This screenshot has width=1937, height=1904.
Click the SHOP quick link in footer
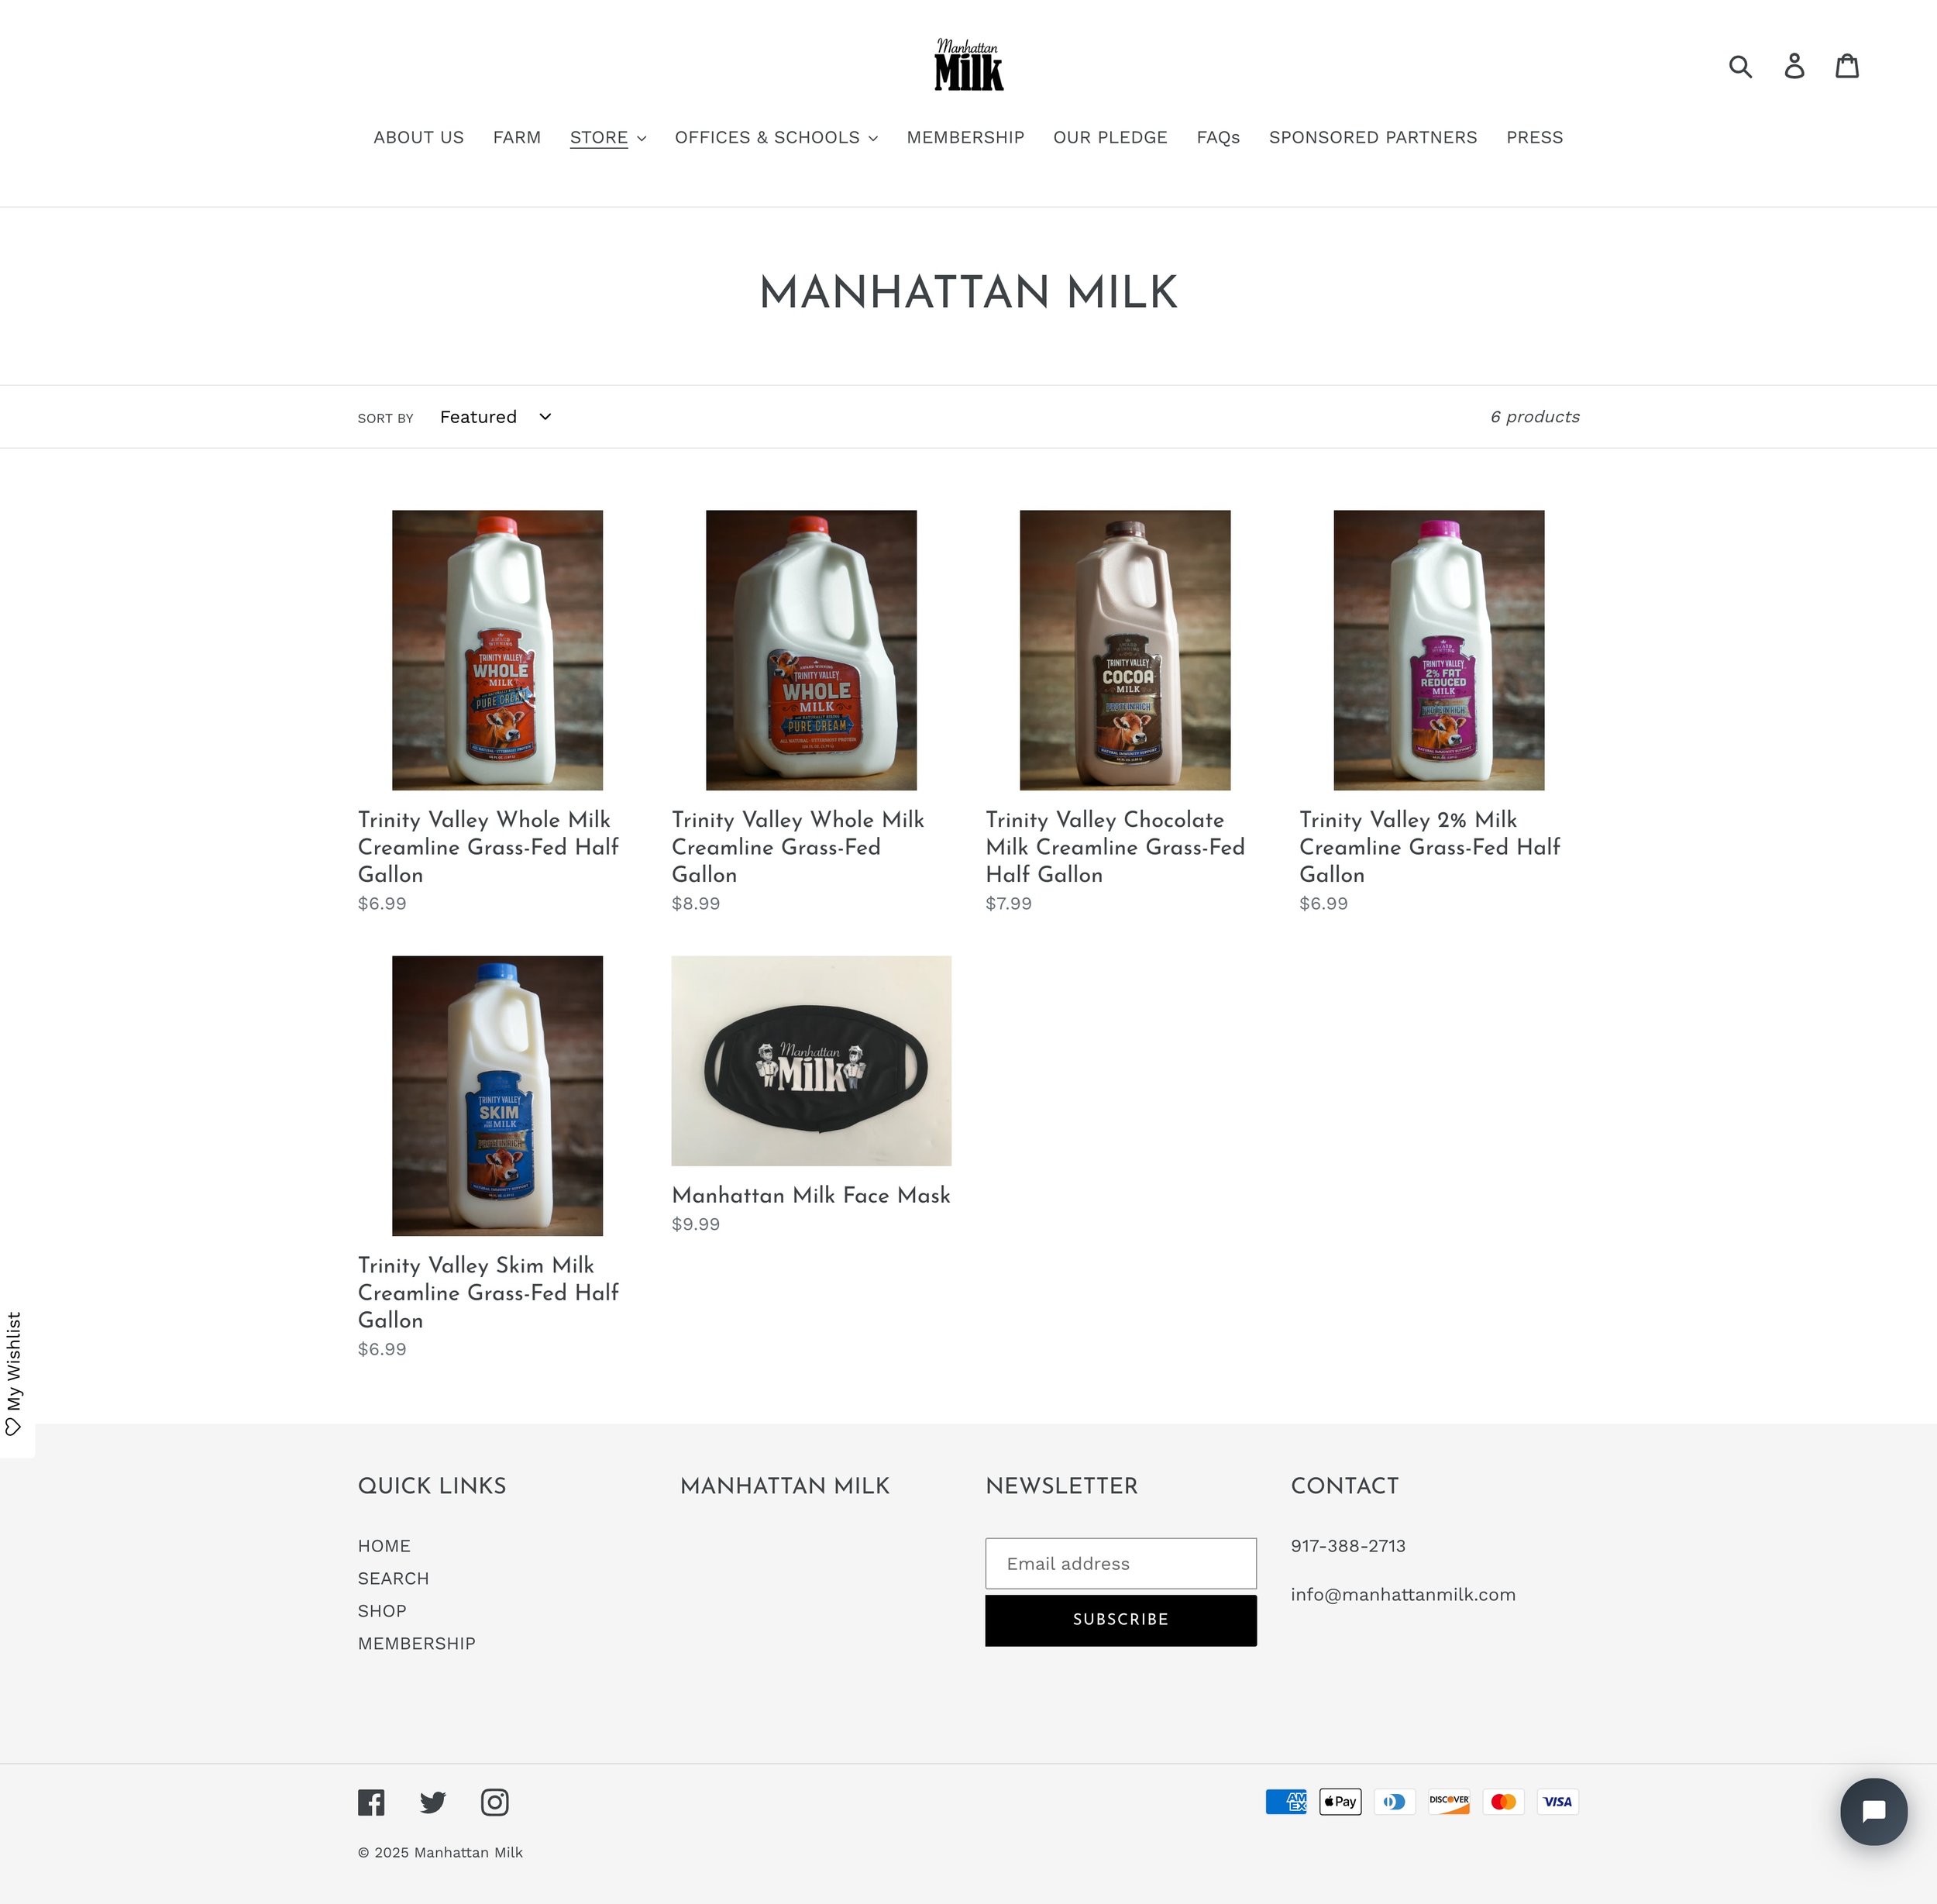[x=382, y=1611]
